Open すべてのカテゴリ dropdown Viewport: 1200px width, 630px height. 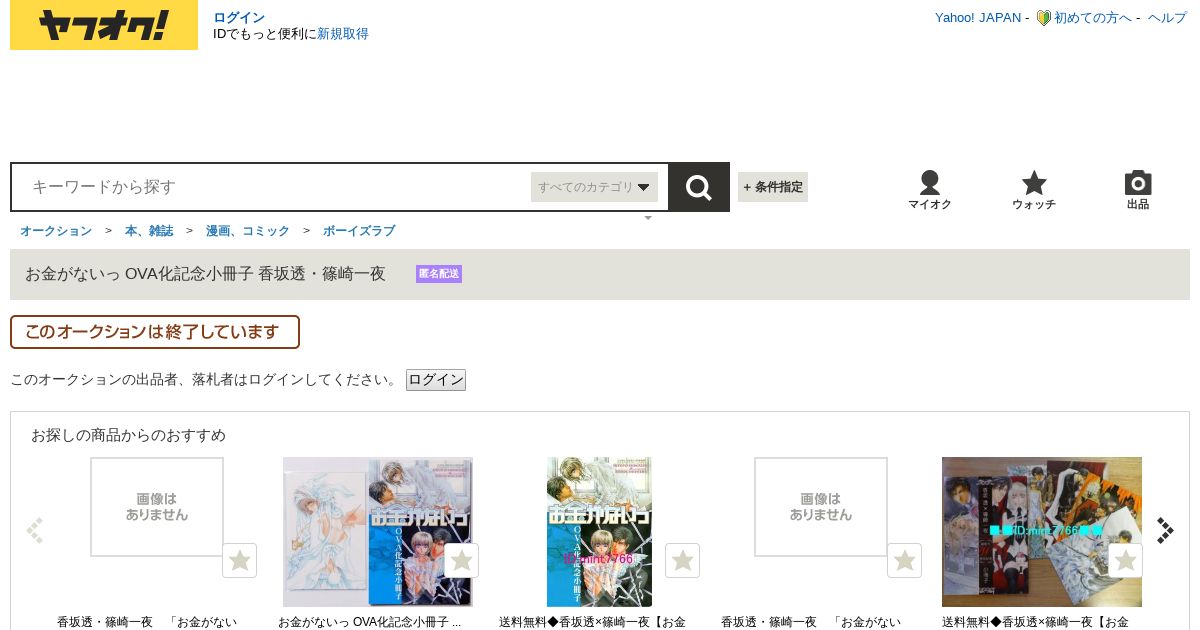(x=594, y=187)
